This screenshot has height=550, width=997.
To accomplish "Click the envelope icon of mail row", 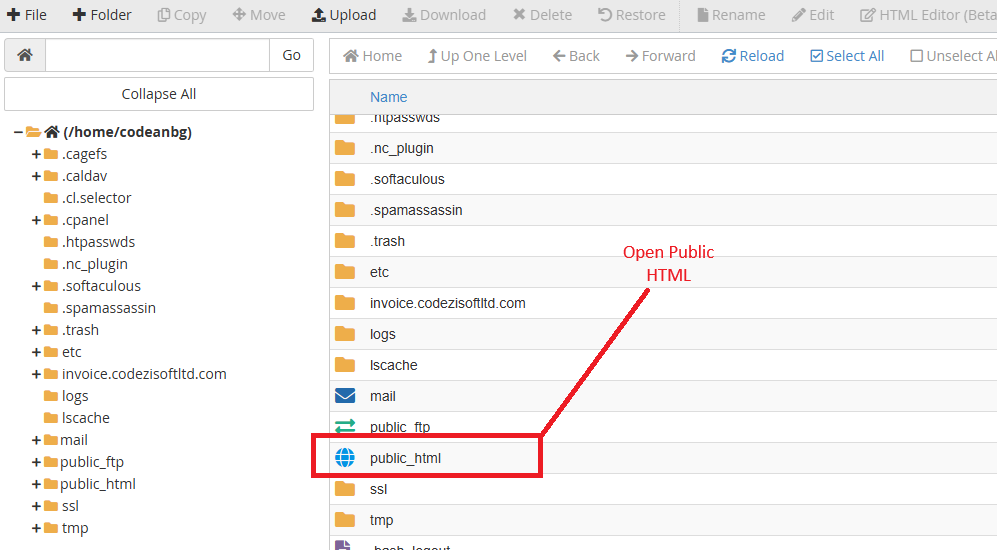I will [345, 396].
